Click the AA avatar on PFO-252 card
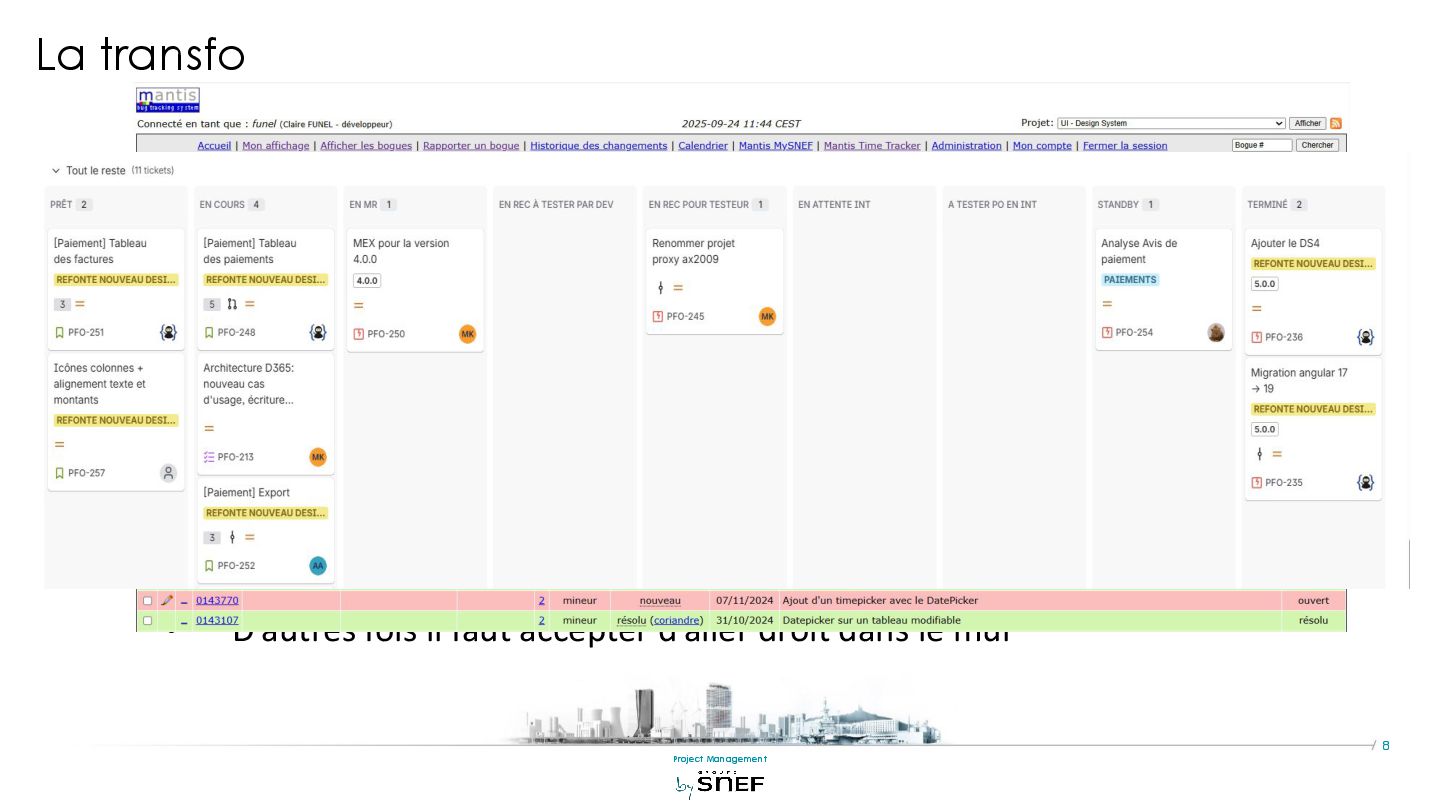The width and height of the screenshot is (1440, 810). coord(318,565)
